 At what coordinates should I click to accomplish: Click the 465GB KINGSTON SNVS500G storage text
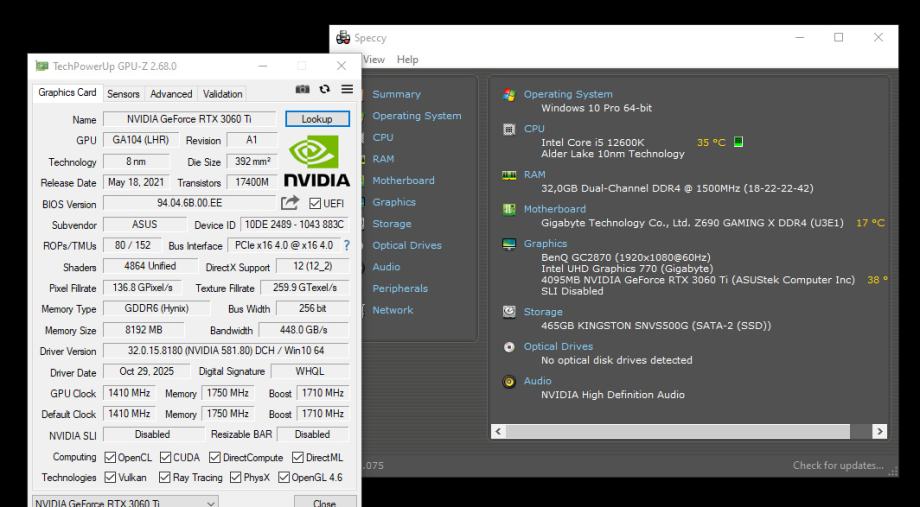[656, 325]
